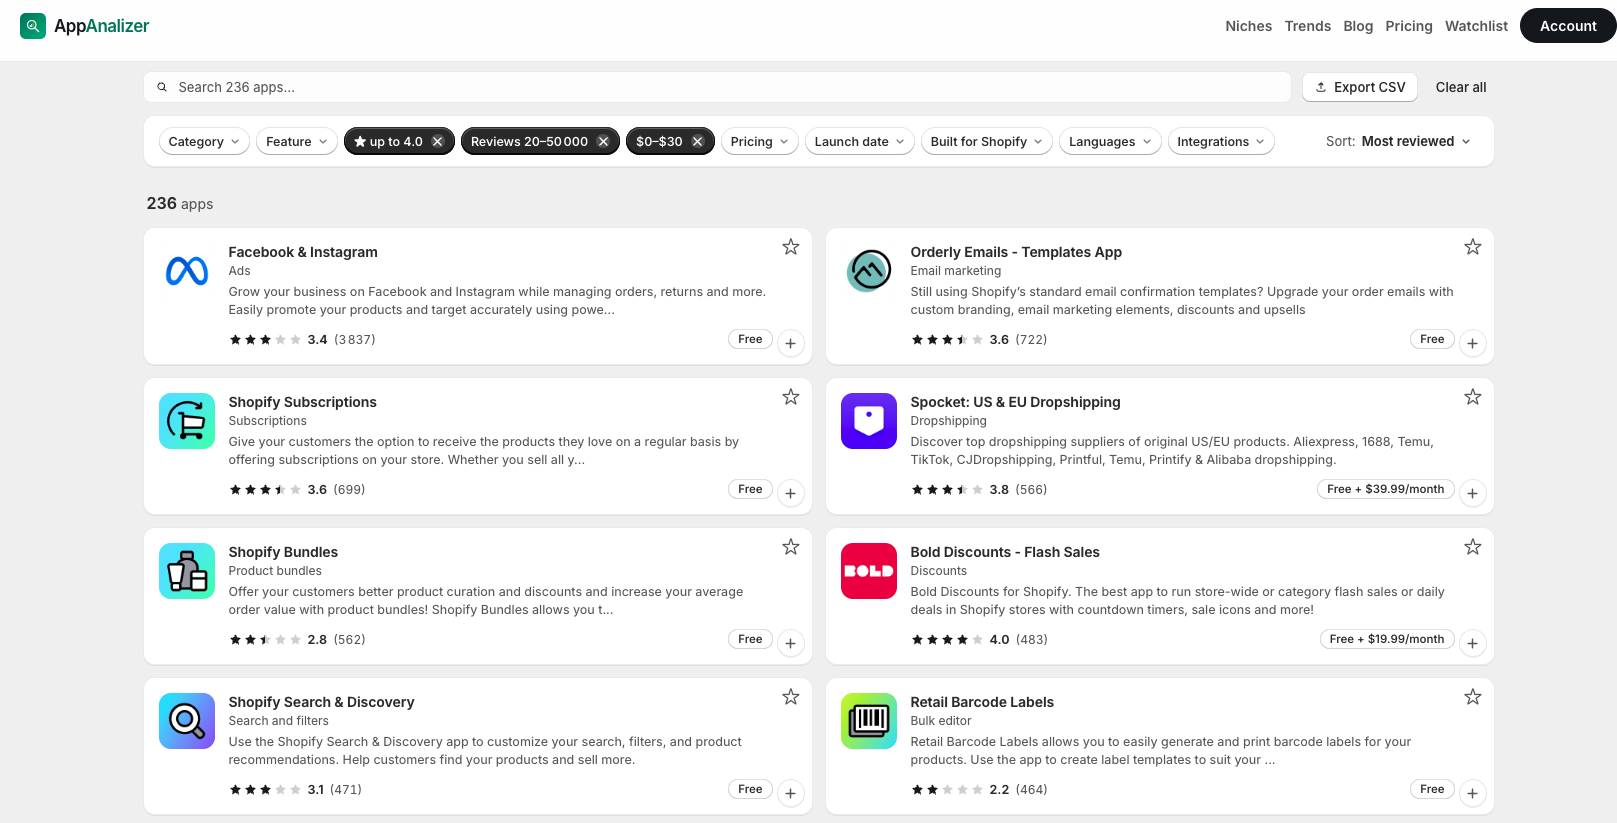Remove the 'up to 4.0' rating filter

pos(437,142)
